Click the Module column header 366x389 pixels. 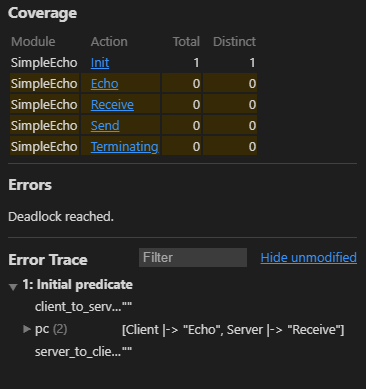click(33, 42)
